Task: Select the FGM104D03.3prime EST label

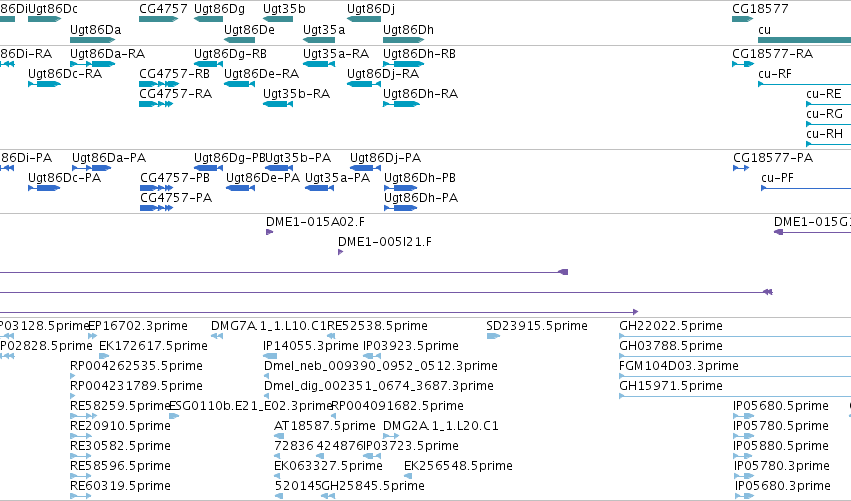Action: (679, 366)
